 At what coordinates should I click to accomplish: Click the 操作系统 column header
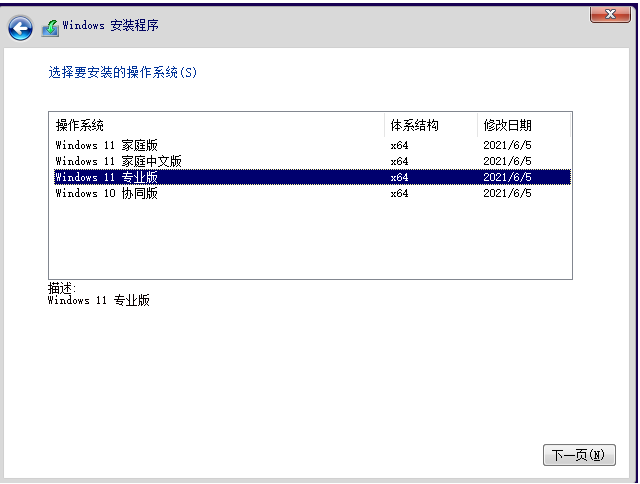(217, 125)
